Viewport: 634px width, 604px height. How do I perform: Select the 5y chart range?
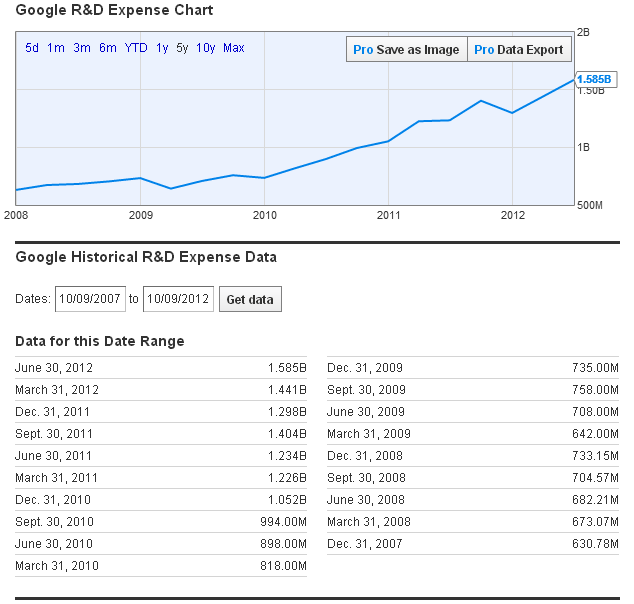(182, 48)
